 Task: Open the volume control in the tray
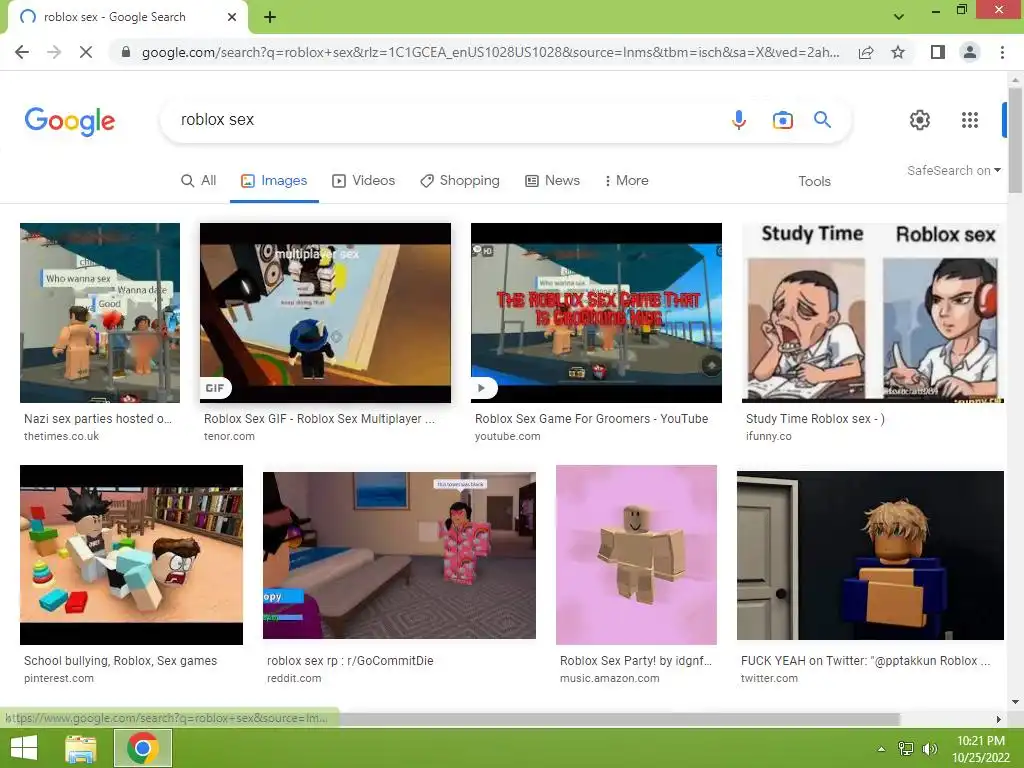coord(930,749)
